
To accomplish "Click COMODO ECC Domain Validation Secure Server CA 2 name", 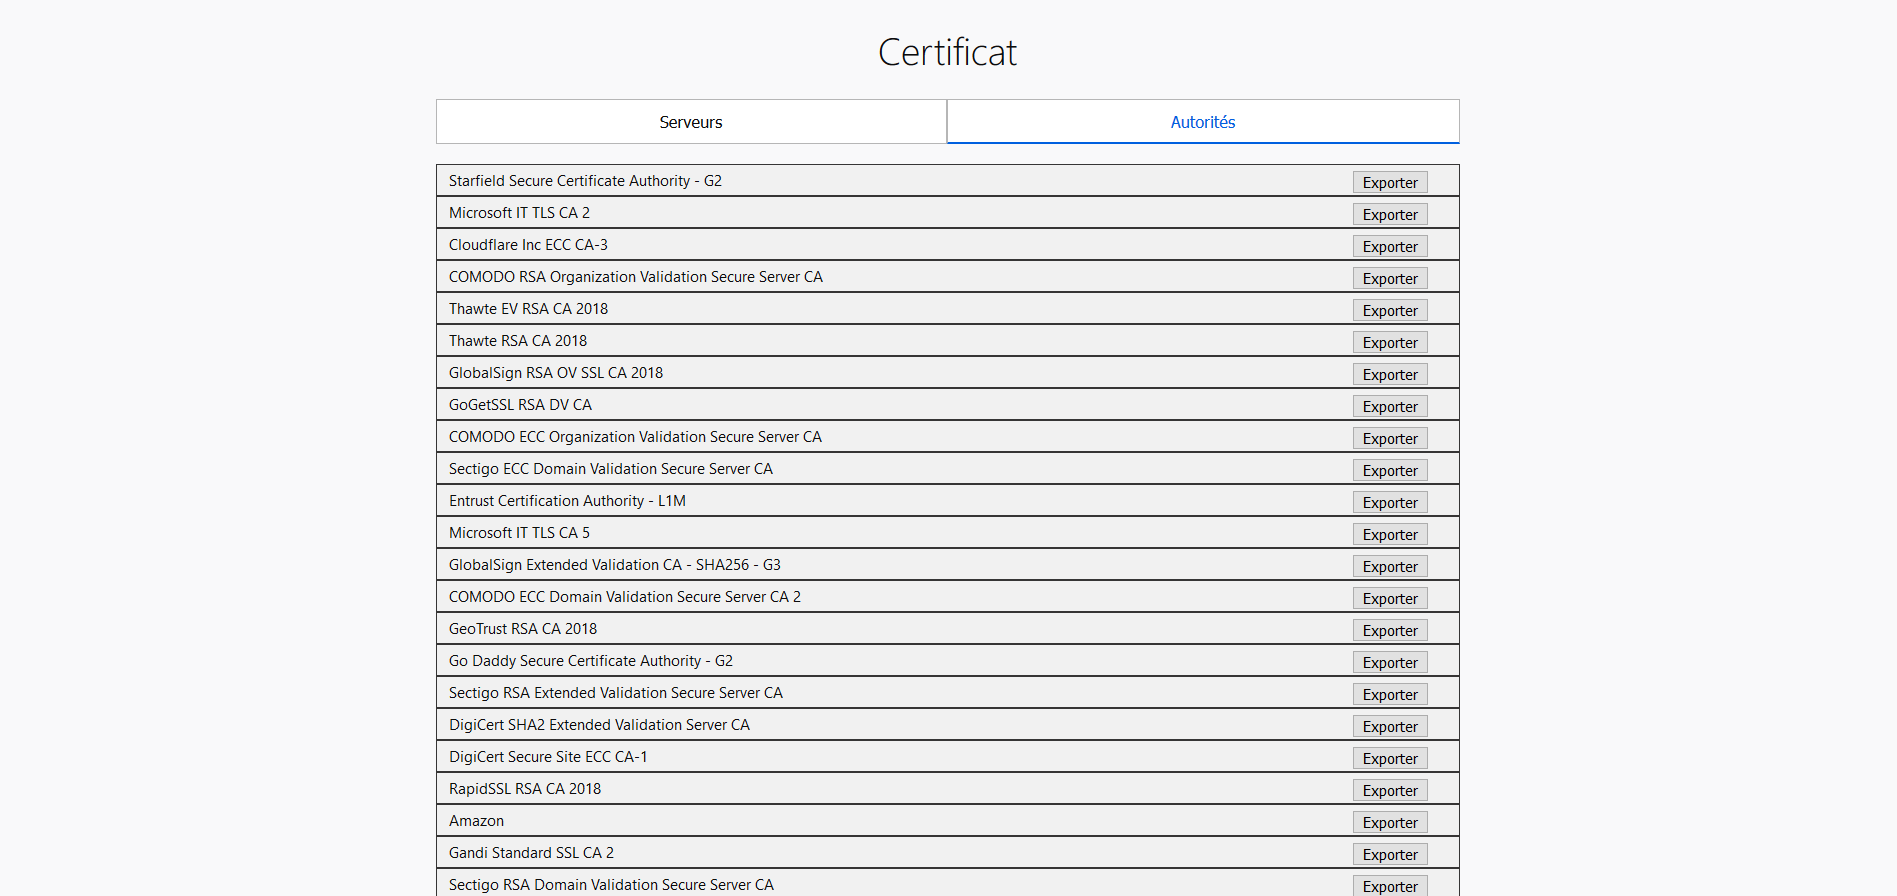I will [x=625, y=597].
